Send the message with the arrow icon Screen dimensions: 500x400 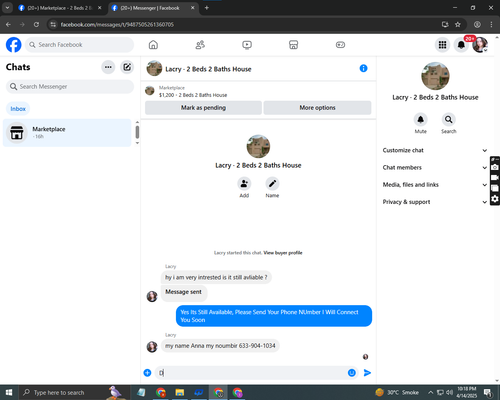pos(367,373)
